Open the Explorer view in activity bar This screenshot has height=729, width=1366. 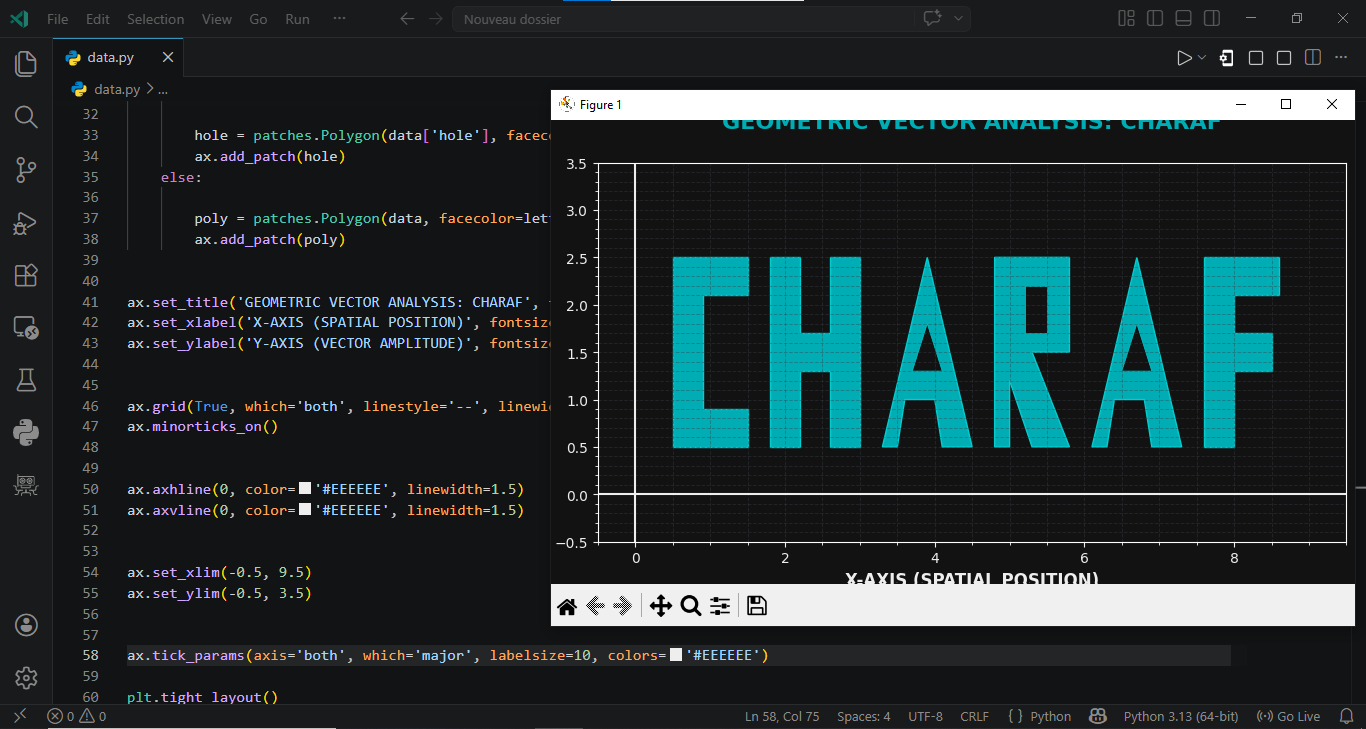pos(26,64)
